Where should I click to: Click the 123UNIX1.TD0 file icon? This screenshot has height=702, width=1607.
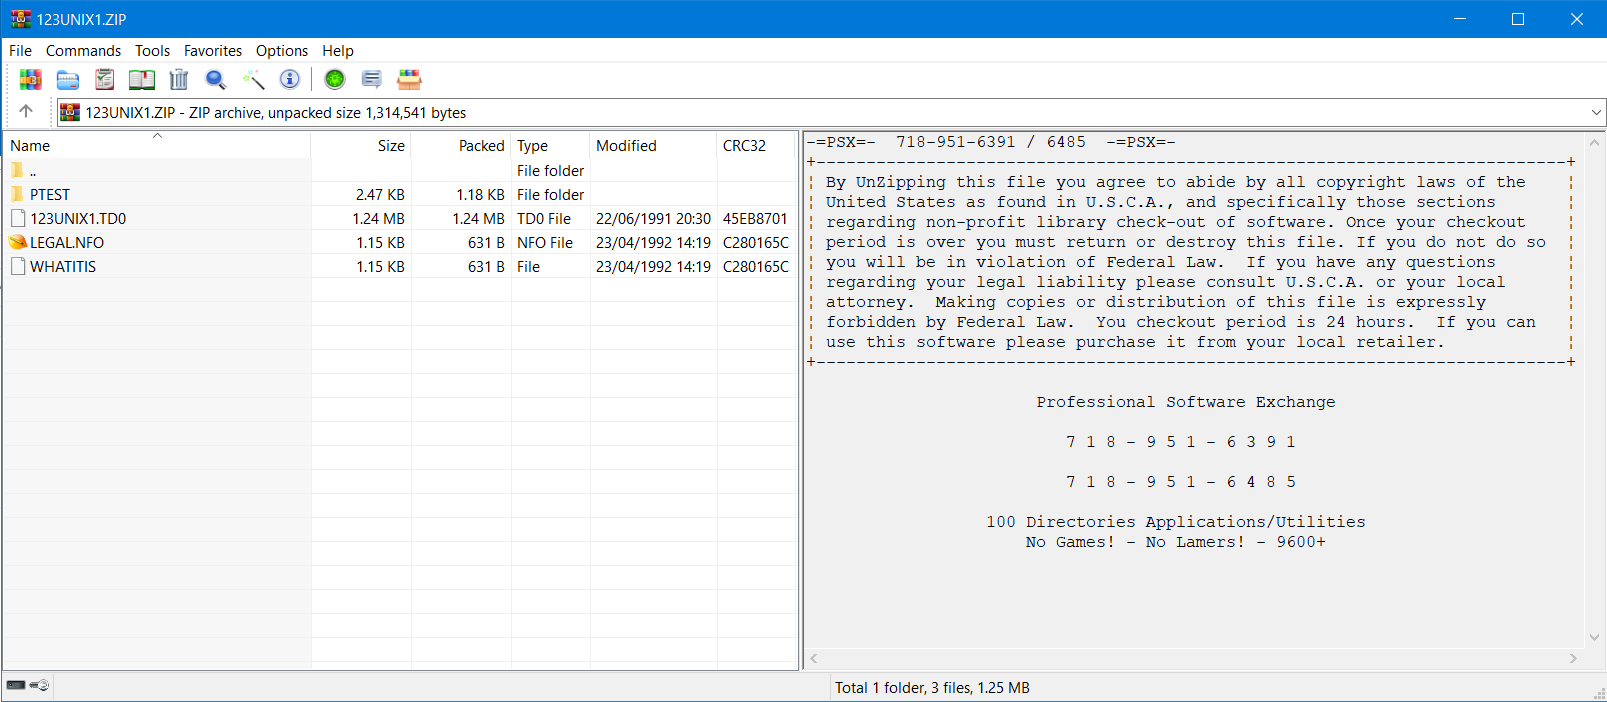click(x=17, y=218)
